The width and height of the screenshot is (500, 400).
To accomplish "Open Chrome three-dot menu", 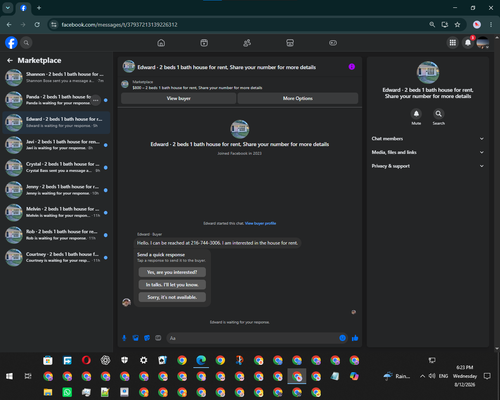I will click(x=491, y=25).
